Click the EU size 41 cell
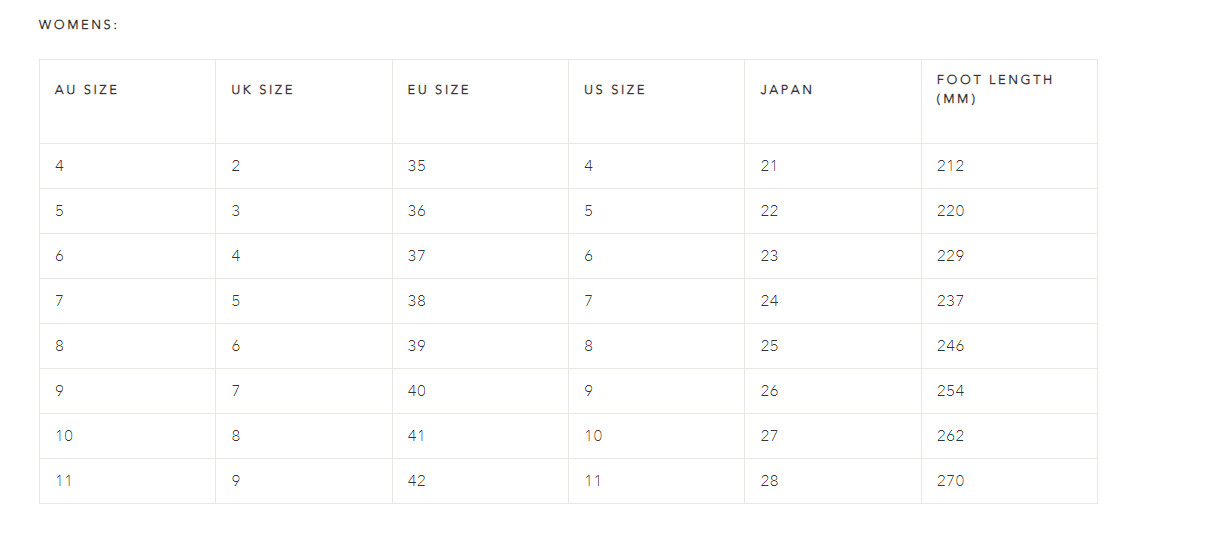1207x550 pixels. click(480, 436)
